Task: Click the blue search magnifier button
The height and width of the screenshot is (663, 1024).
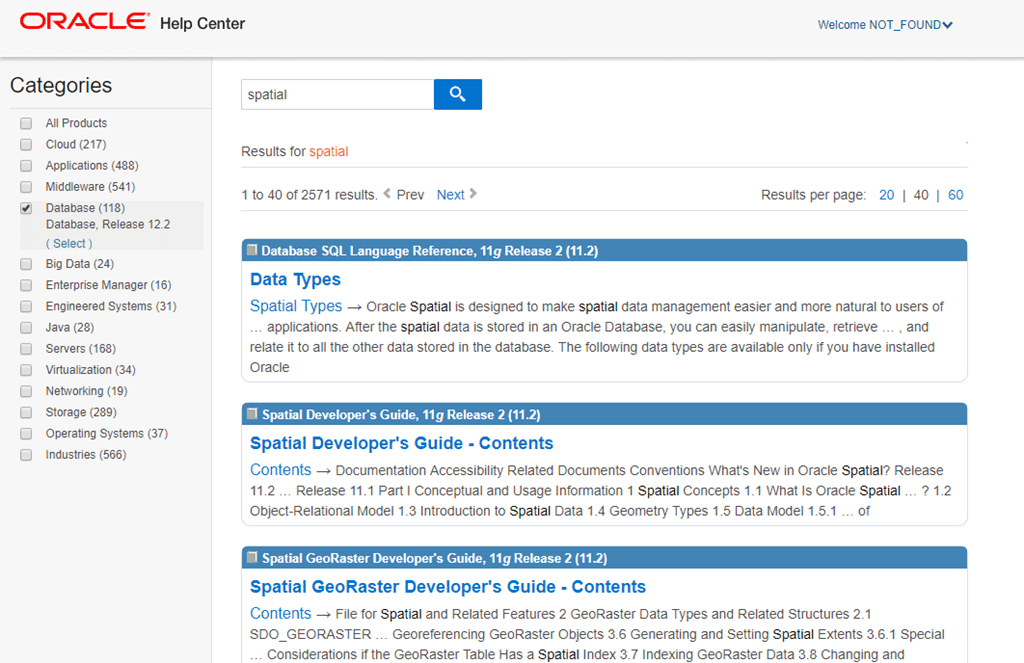Action: pos(458,94)
